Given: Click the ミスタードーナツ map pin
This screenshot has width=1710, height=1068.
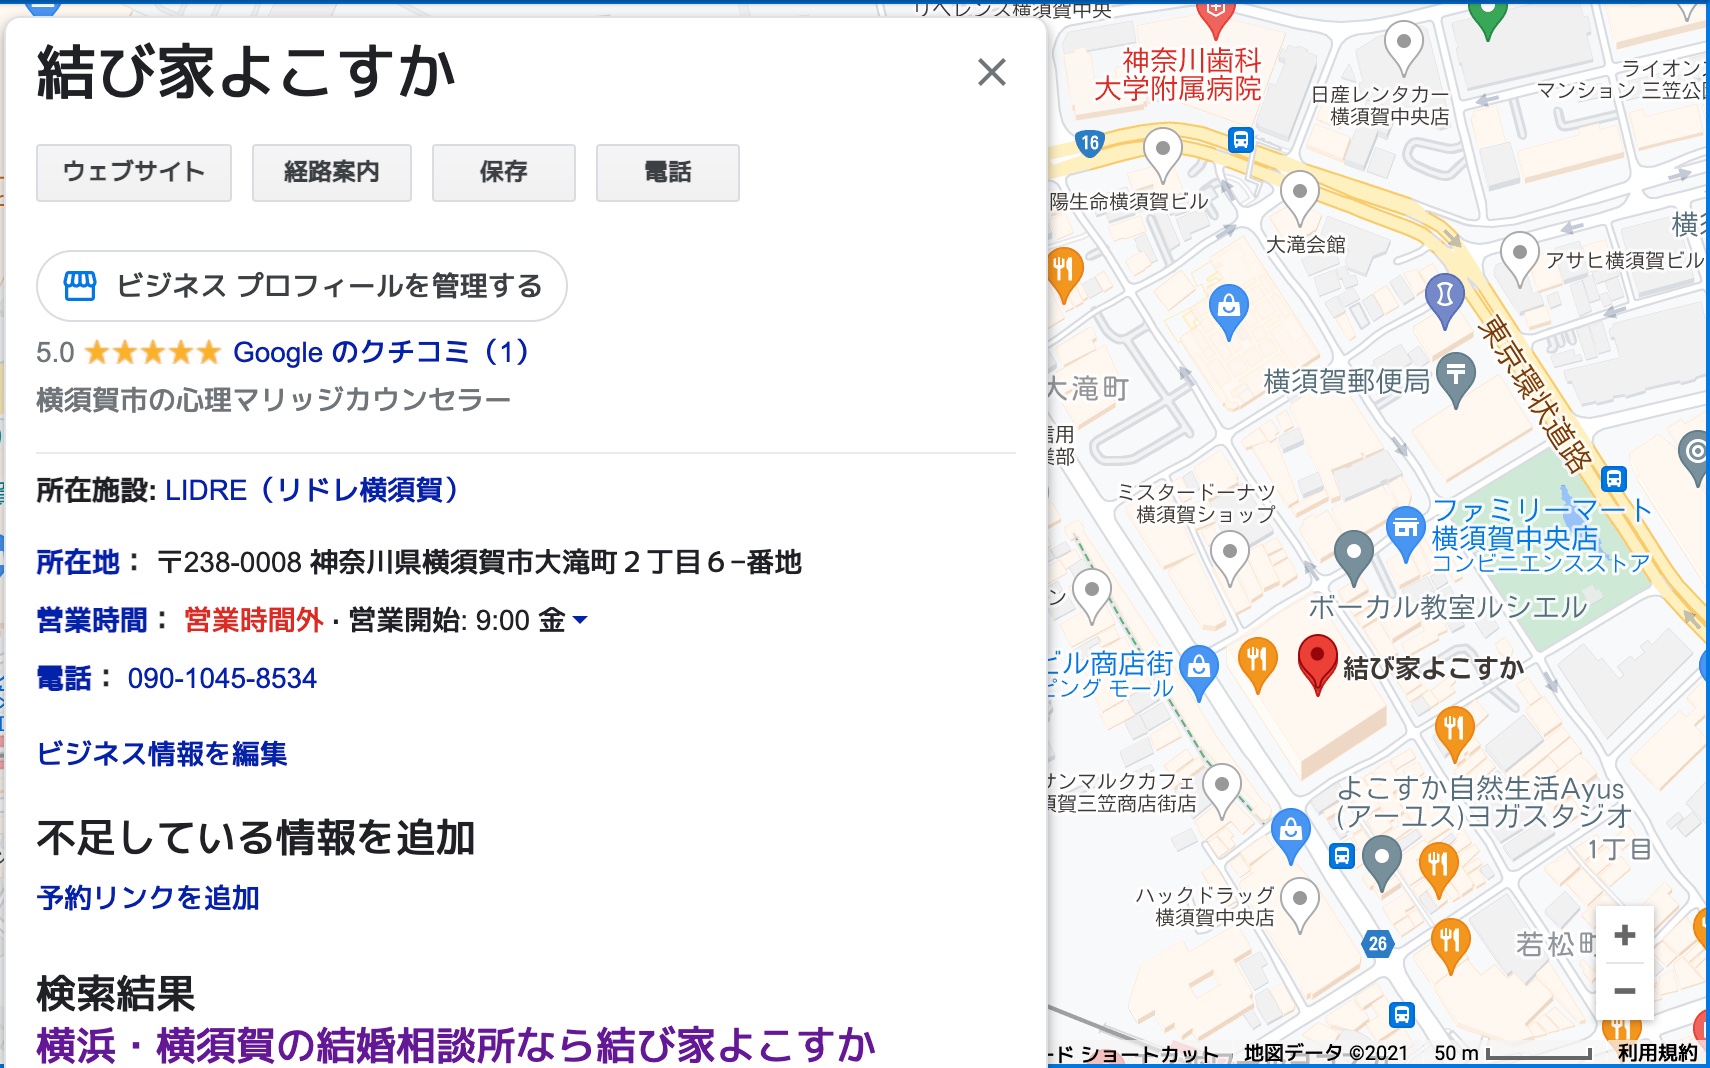Looking at the screenshot, I should (x=1230, y=555).
